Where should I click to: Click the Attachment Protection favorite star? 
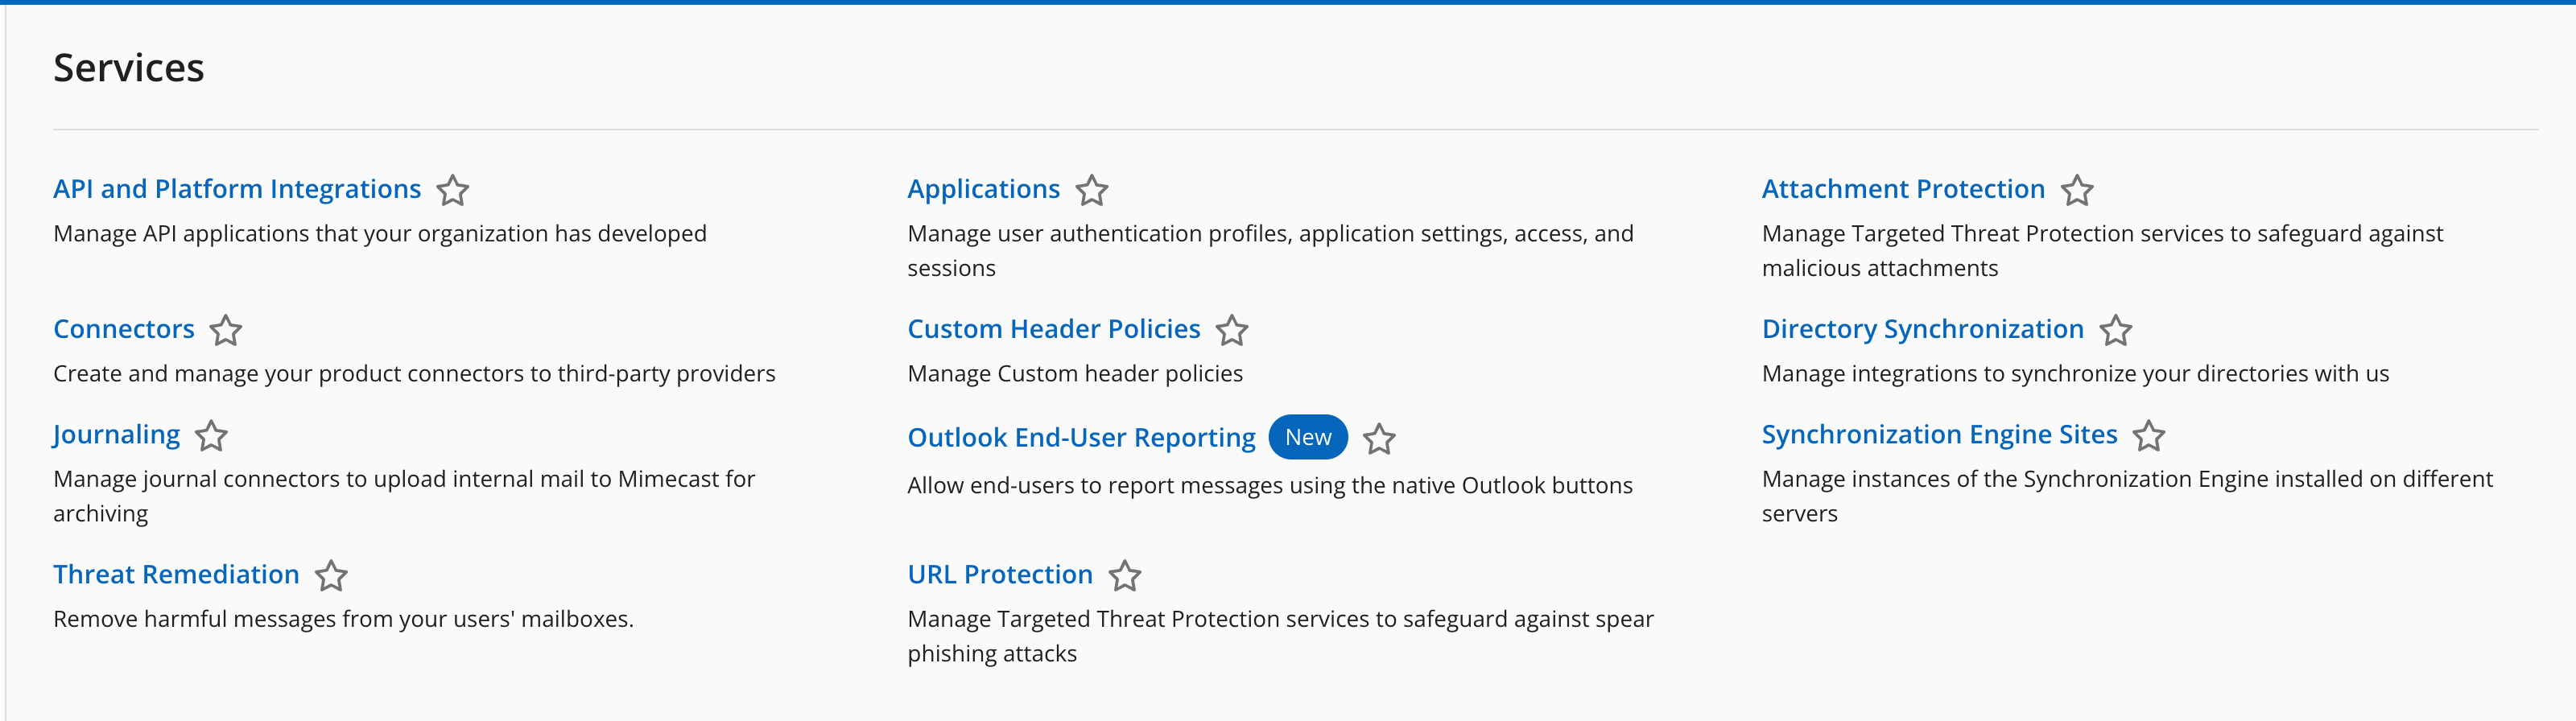[2077, 190]
